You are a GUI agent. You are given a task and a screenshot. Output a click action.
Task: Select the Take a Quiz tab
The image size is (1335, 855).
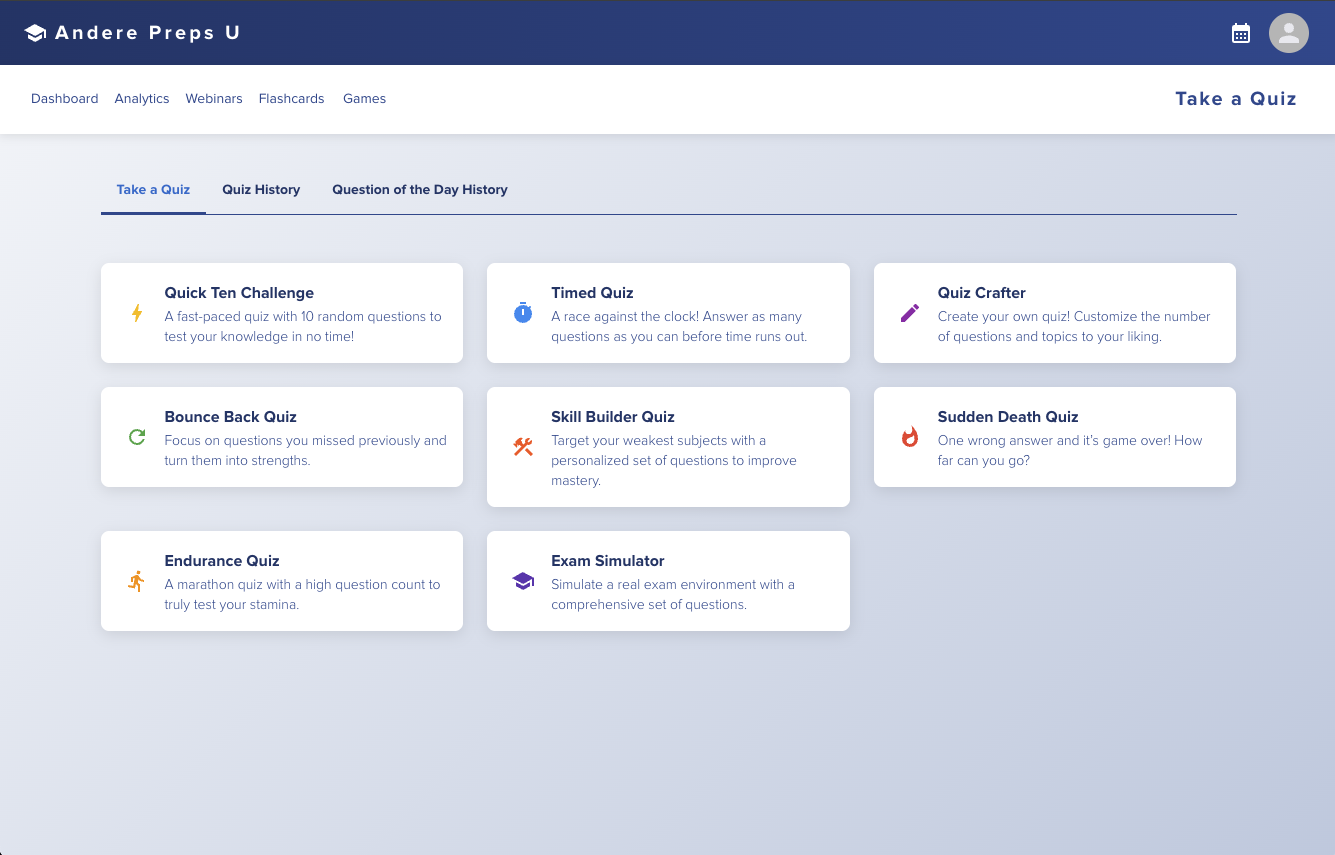tap(153, 190)
